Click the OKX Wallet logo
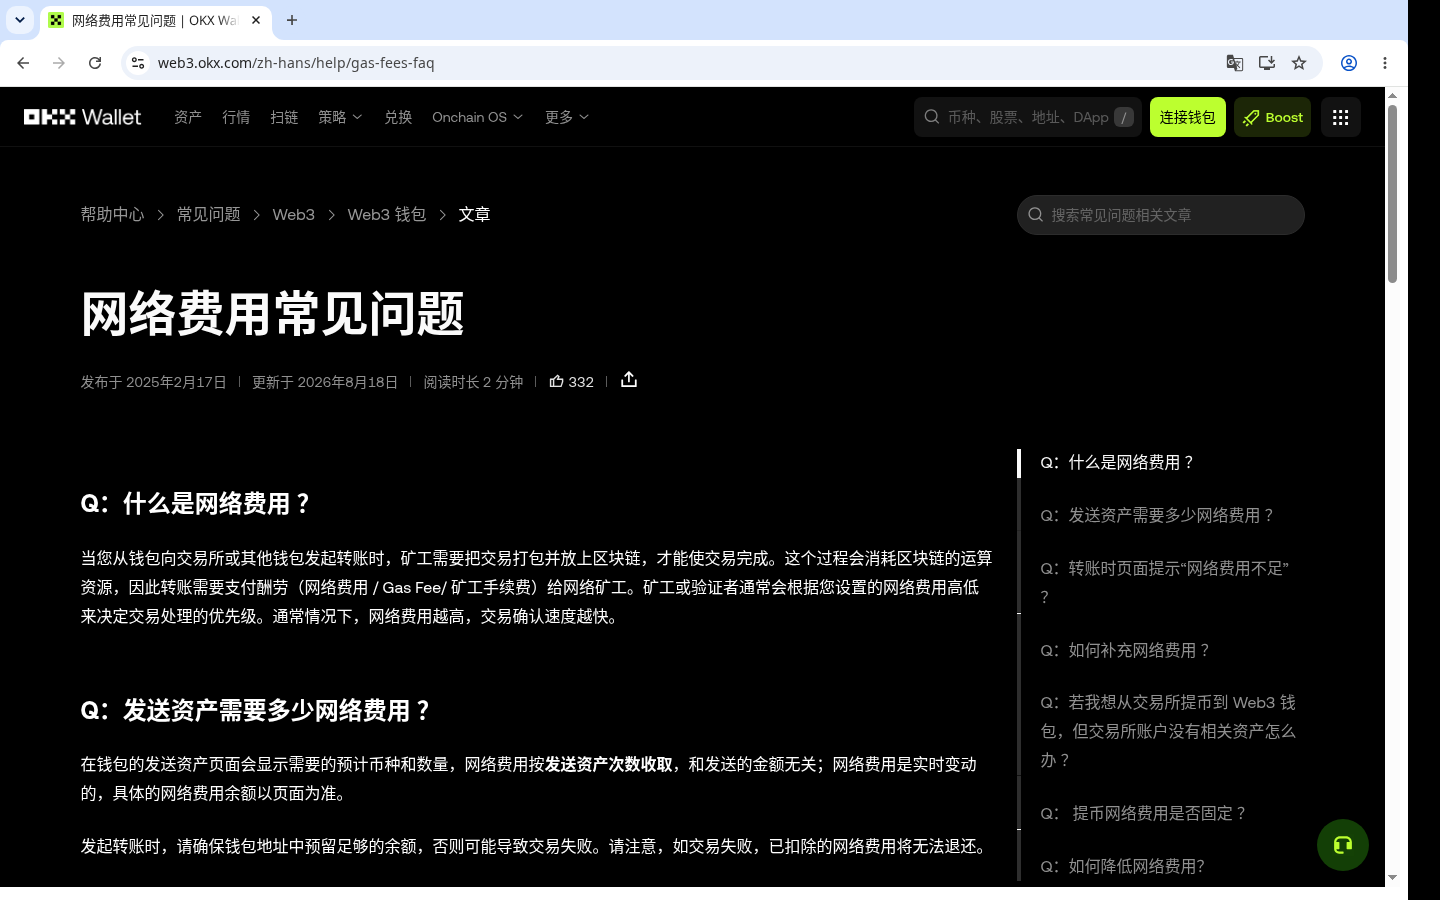This screenshot has height=900, width=1440. [83, 117]
